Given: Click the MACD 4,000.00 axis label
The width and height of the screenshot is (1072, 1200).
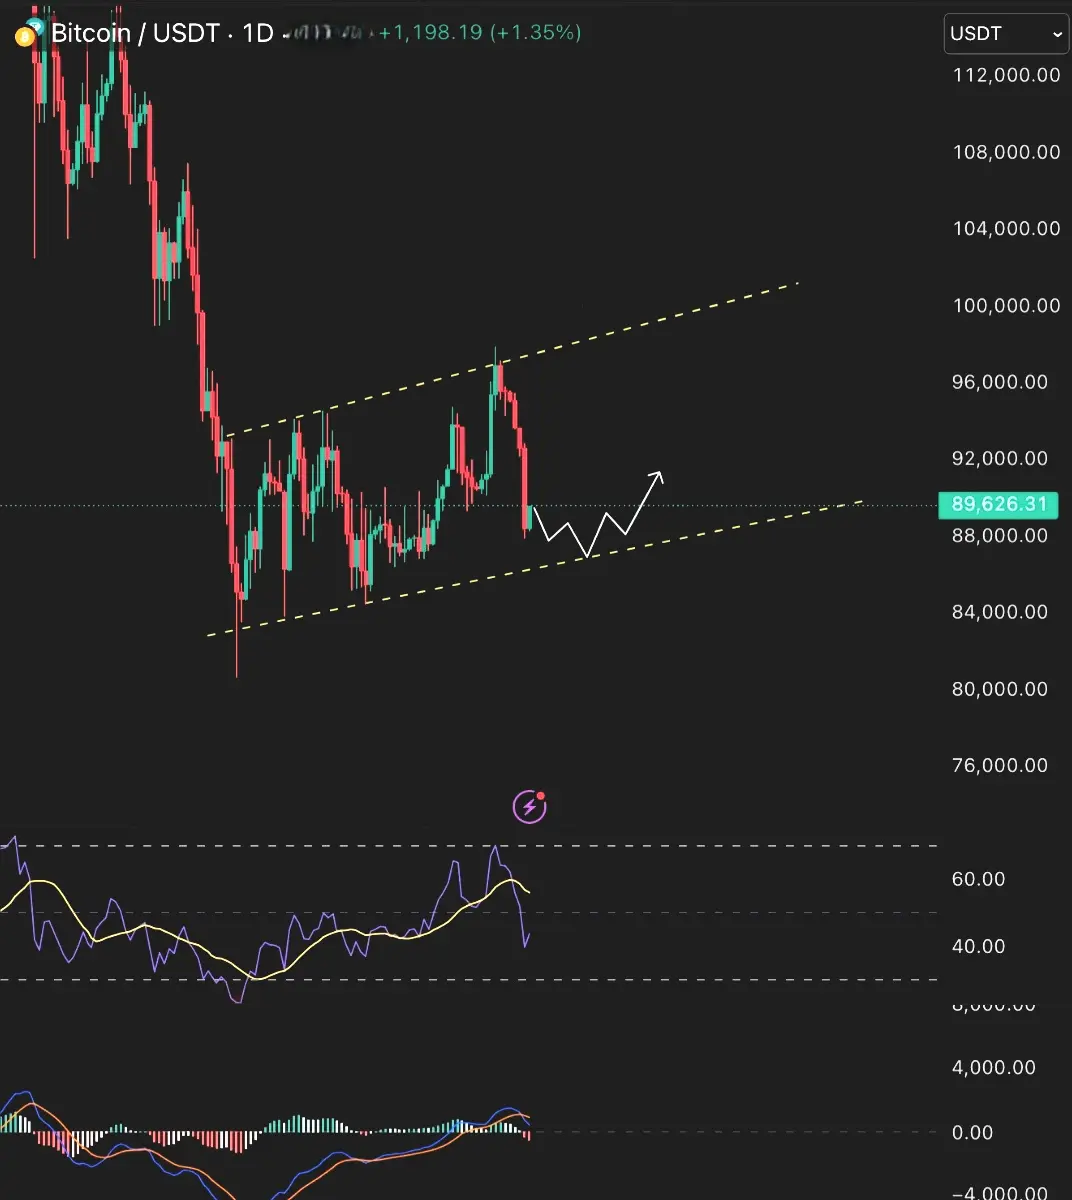Looking at the screenshot, I should click(993, 1067).
